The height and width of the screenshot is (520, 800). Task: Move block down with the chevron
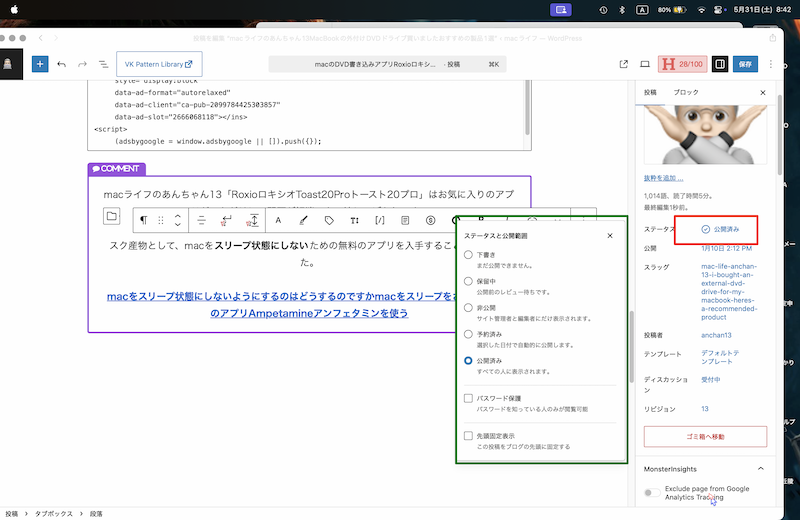(178, 224)
